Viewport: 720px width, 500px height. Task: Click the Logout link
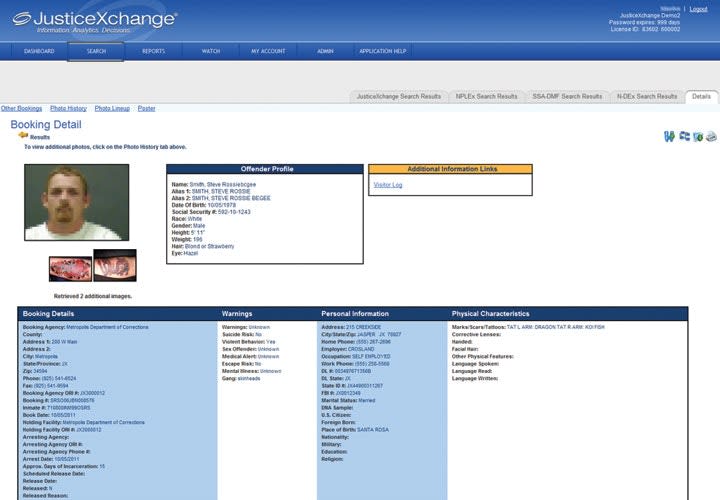(x=698, y=8)
